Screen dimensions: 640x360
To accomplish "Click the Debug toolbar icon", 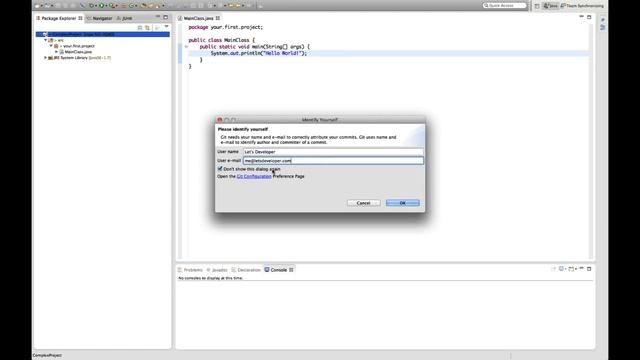I will click(x=91, y=6).
